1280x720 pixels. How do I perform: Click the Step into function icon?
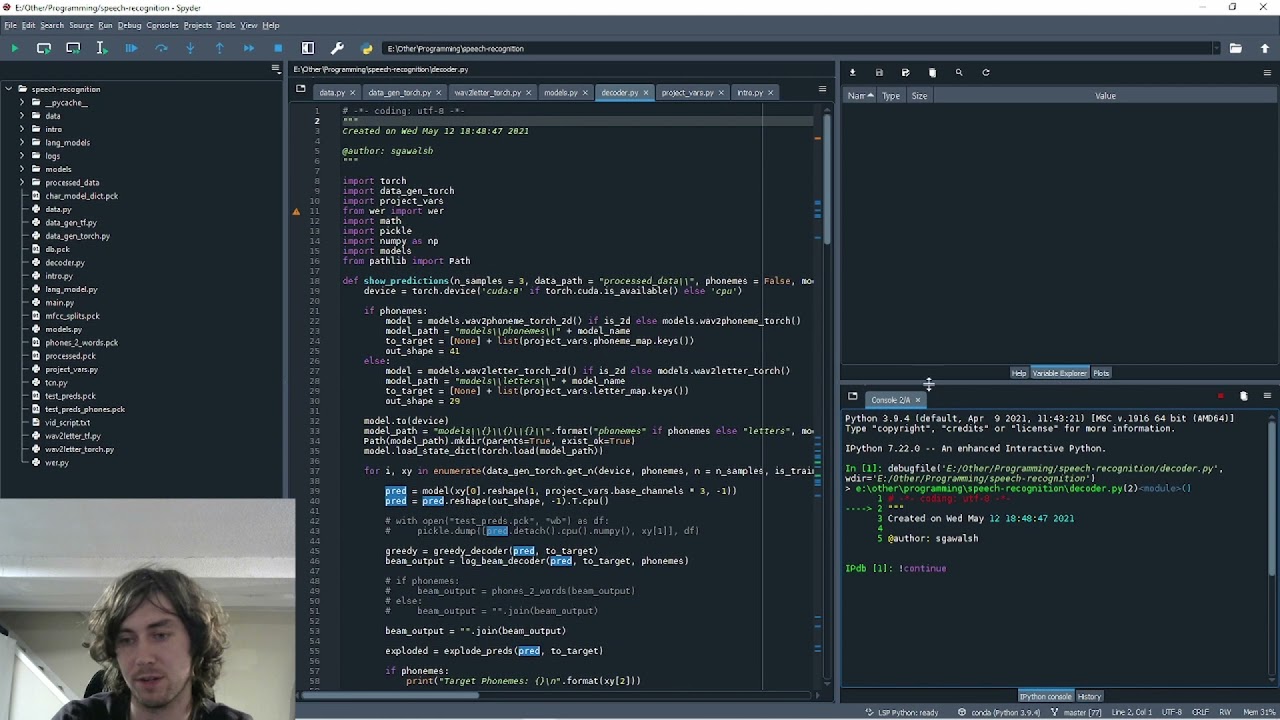[x=190, y=48]
